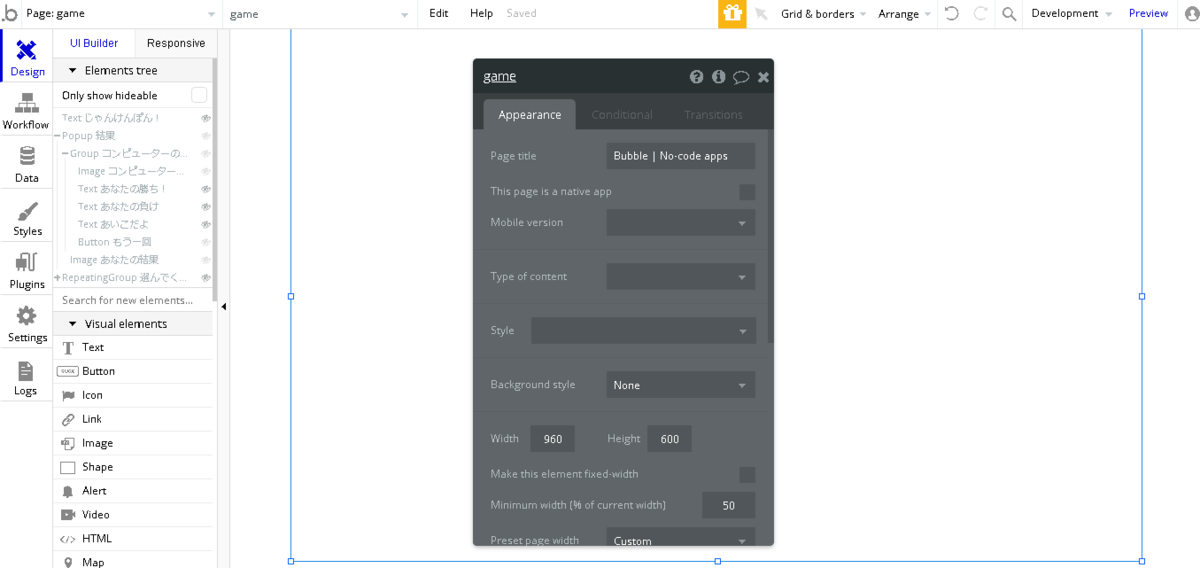Screen dimensions: 1200x568
Task: Open the Grid & borders dropdown
Action: pos(823,14)
